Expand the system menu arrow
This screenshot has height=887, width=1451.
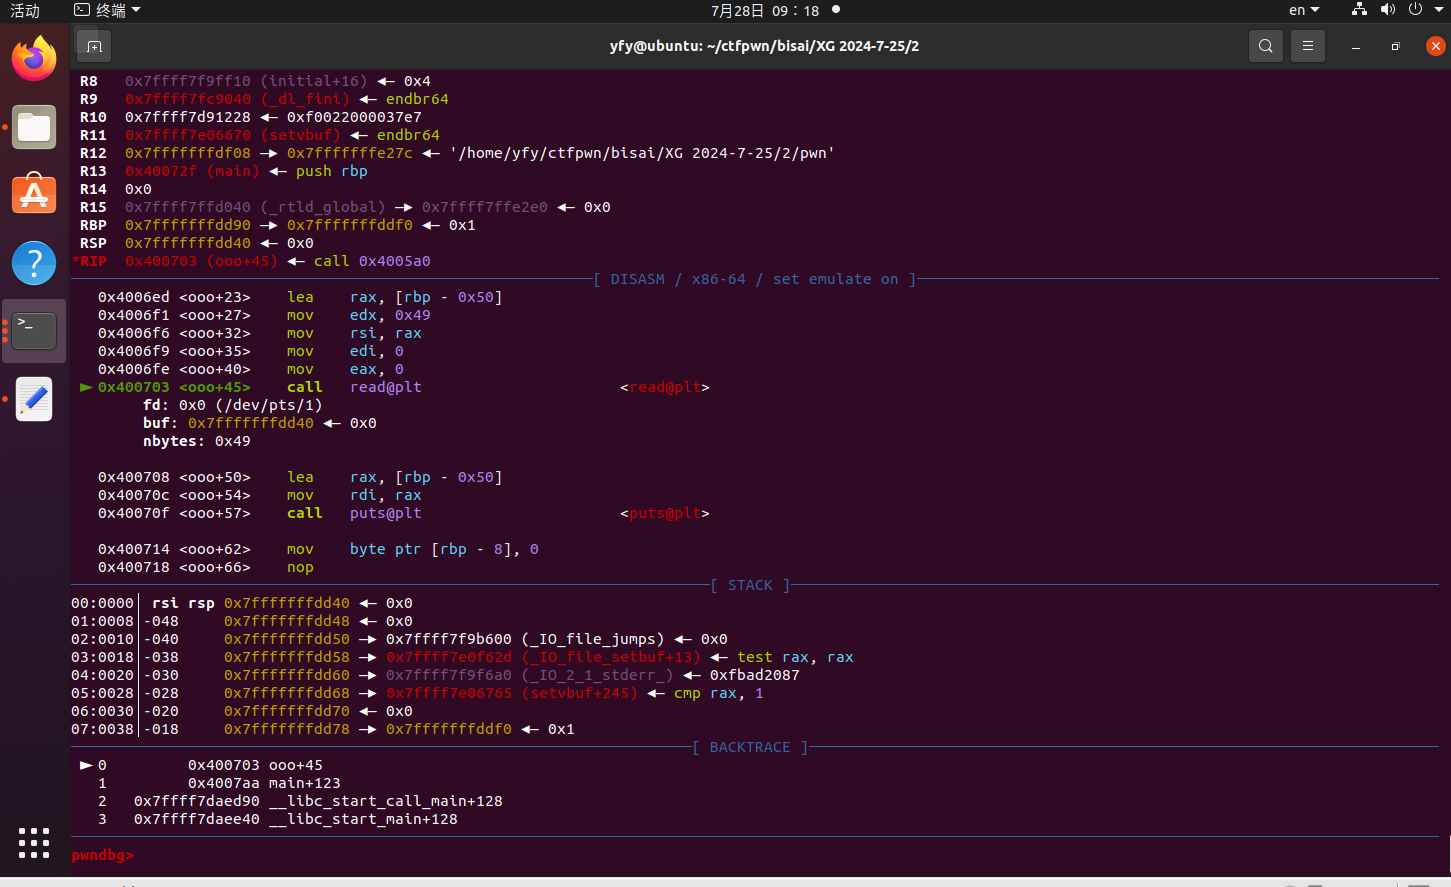click(1438, 10)
